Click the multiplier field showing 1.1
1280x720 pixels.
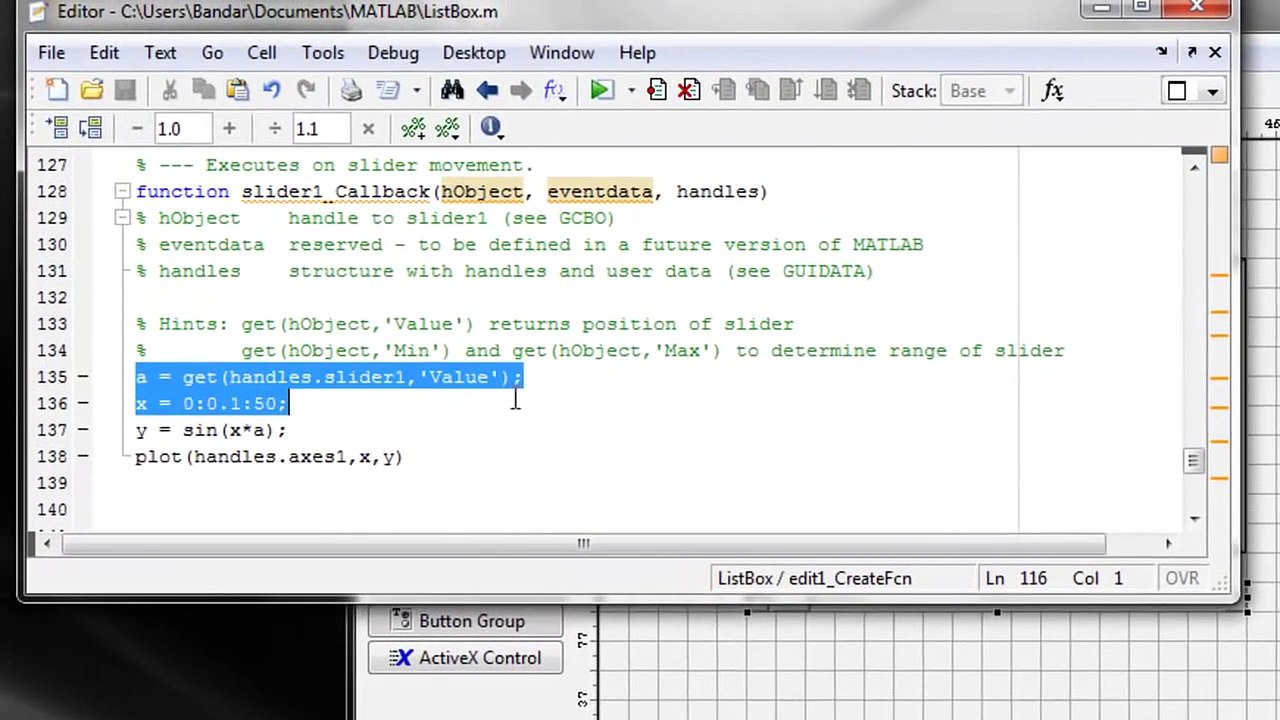[x=320, y=129]
